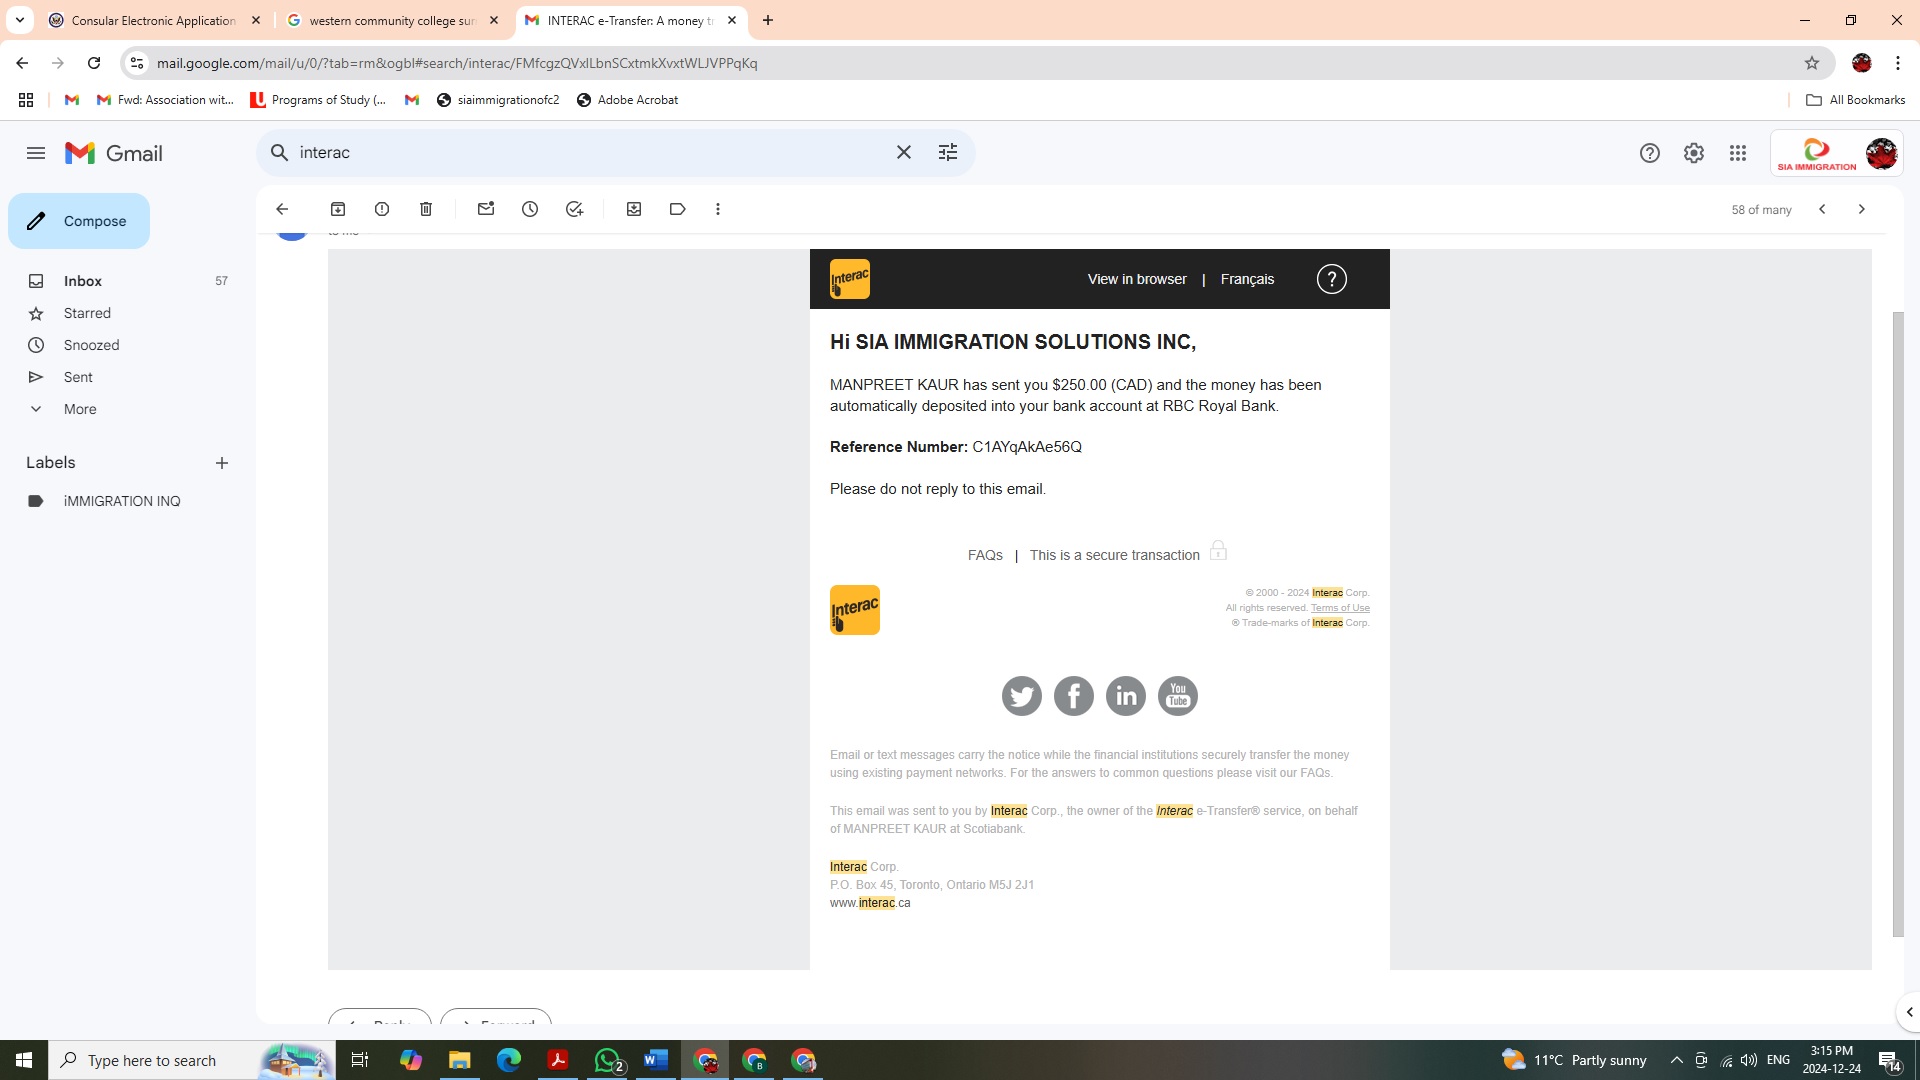Open File Explorer from the taskbar
The image size is (1920, 1080).
tap(459, 1060)
